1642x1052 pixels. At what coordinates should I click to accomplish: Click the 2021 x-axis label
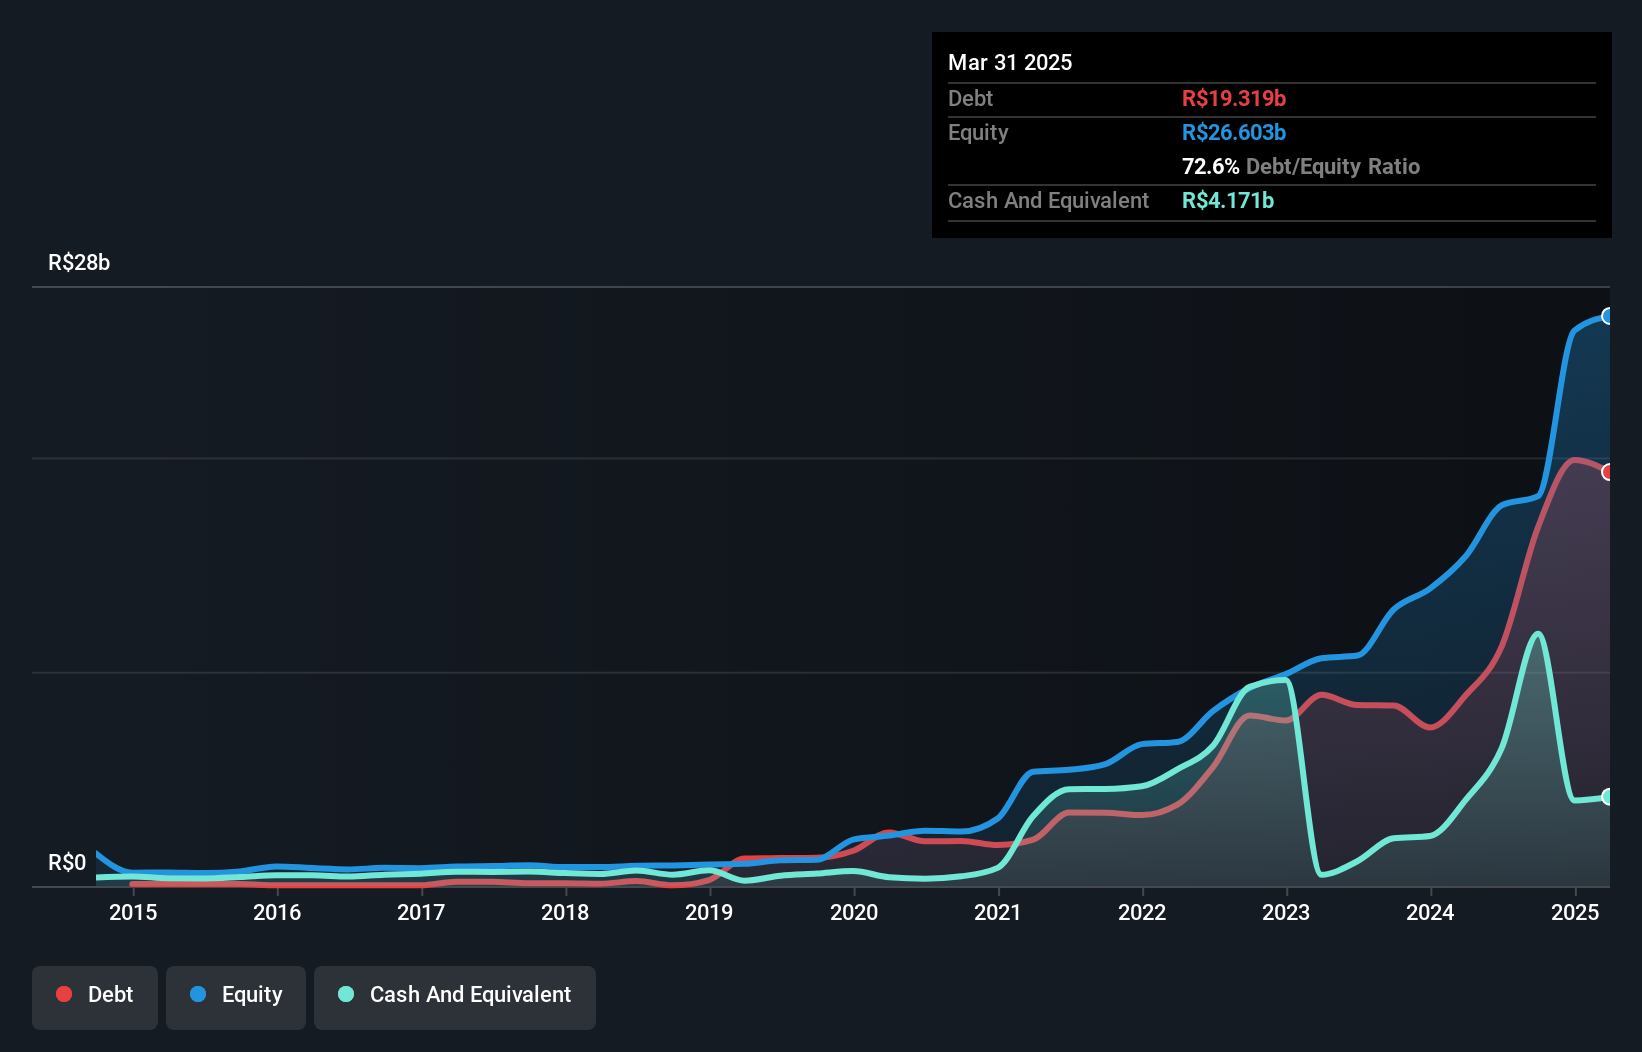coord(998,912)
